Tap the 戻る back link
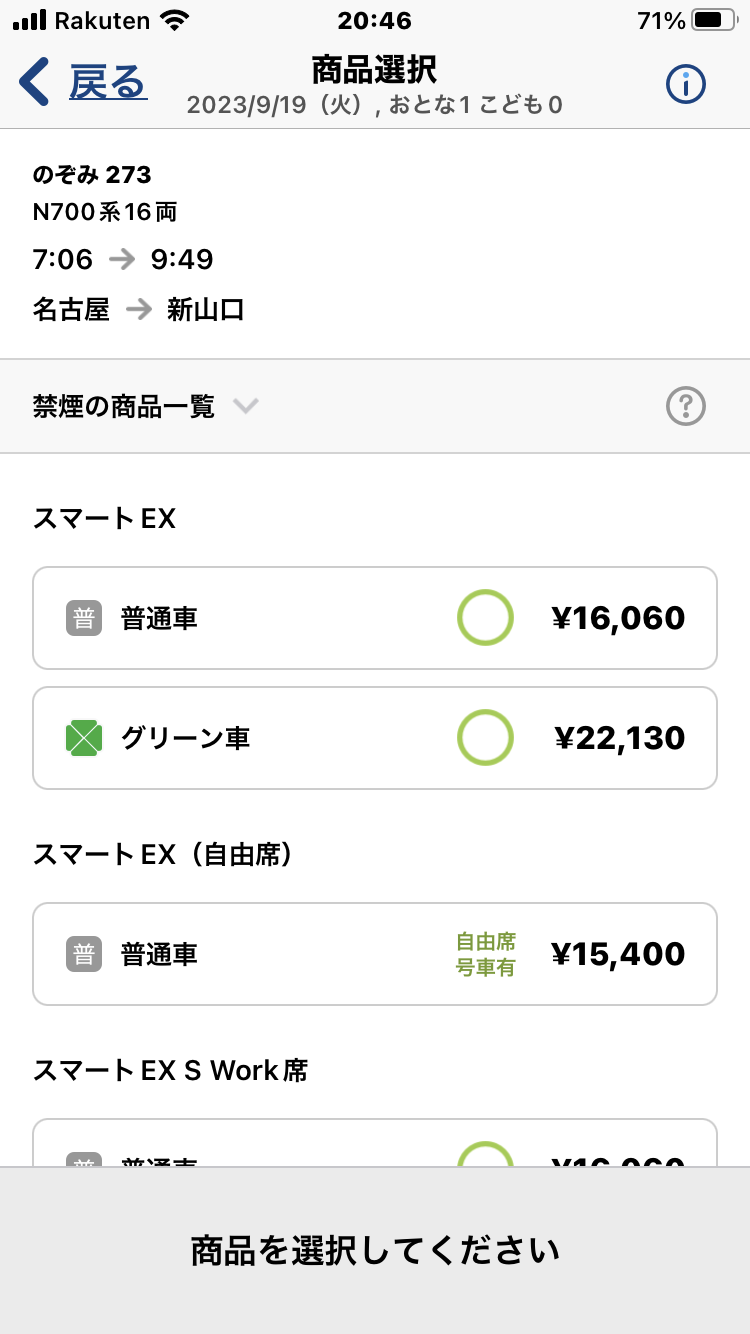The width and height of the screenshot is (750, 1334). 108,82
